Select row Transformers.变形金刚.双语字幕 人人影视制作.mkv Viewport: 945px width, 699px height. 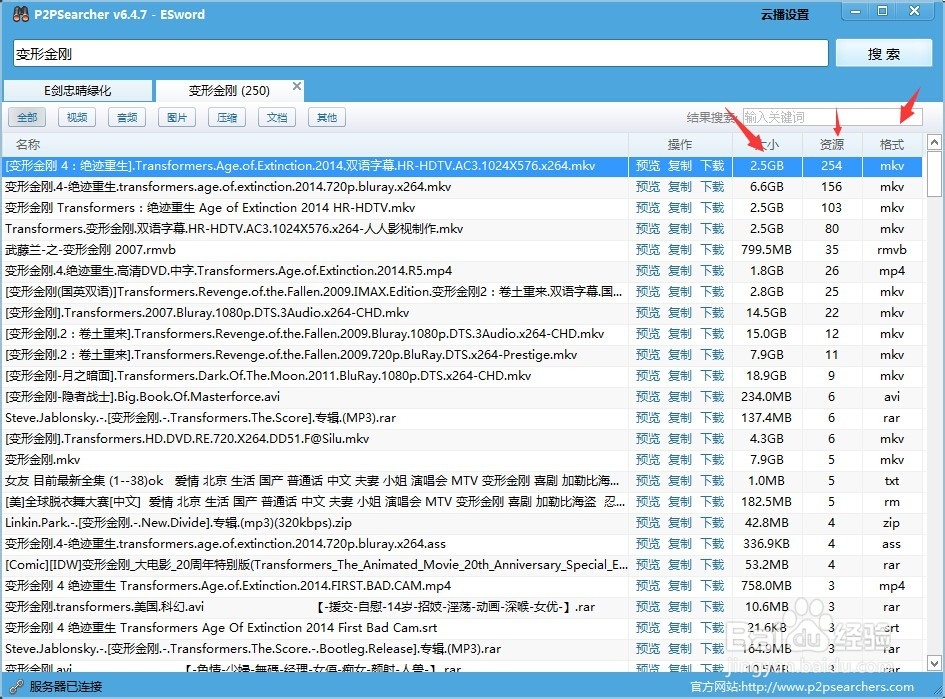462,229
